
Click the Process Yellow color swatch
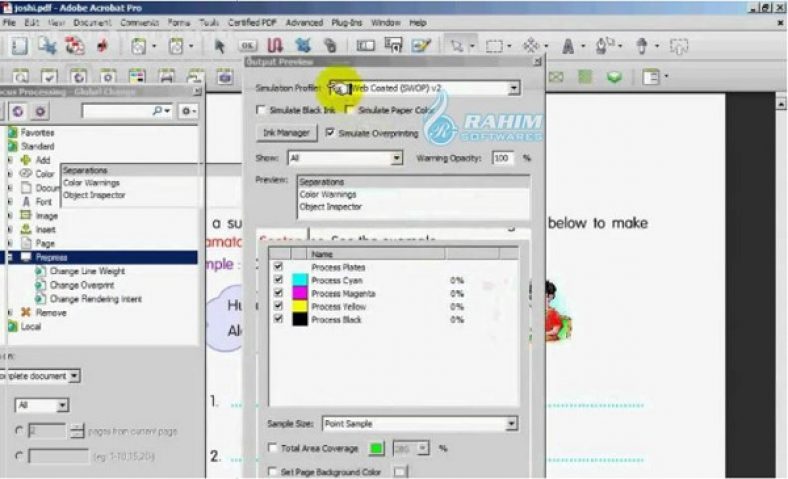tap(300, 306)
